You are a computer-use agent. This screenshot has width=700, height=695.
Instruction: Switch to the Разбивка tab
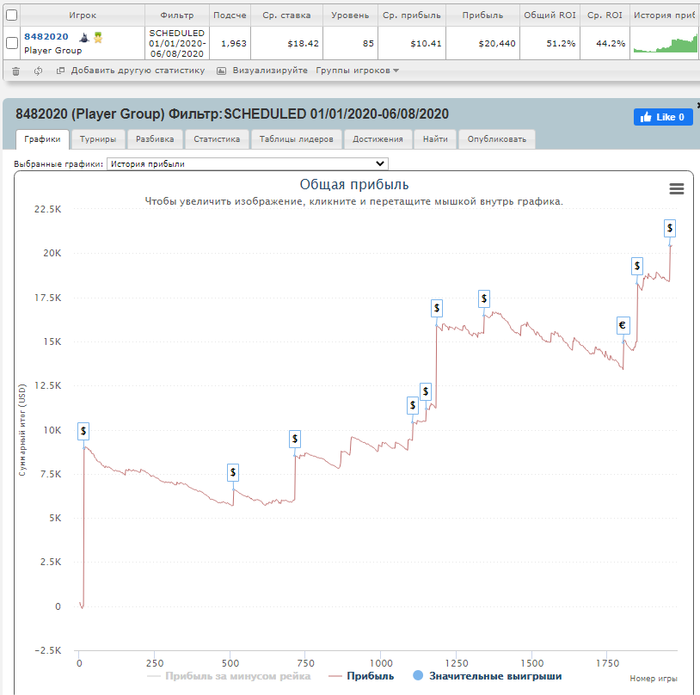pyautogui.click(x=154, y=139)
